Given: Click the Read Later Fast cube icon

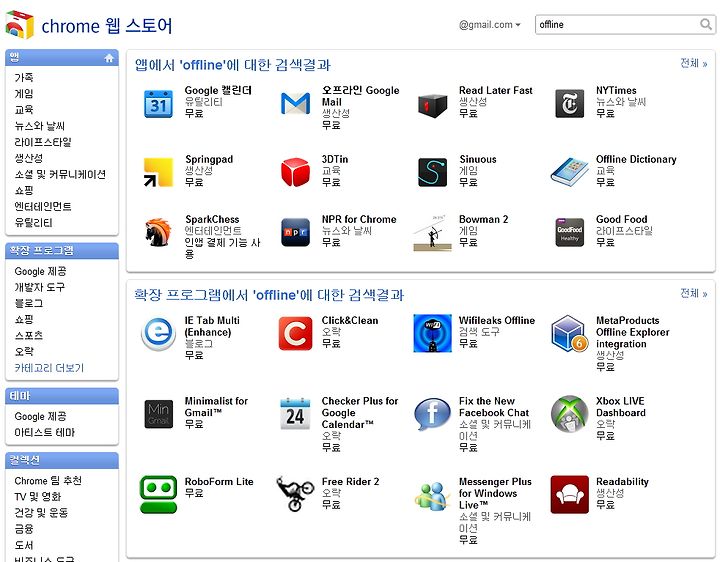Looking at the screenshot, I should 432,105.
